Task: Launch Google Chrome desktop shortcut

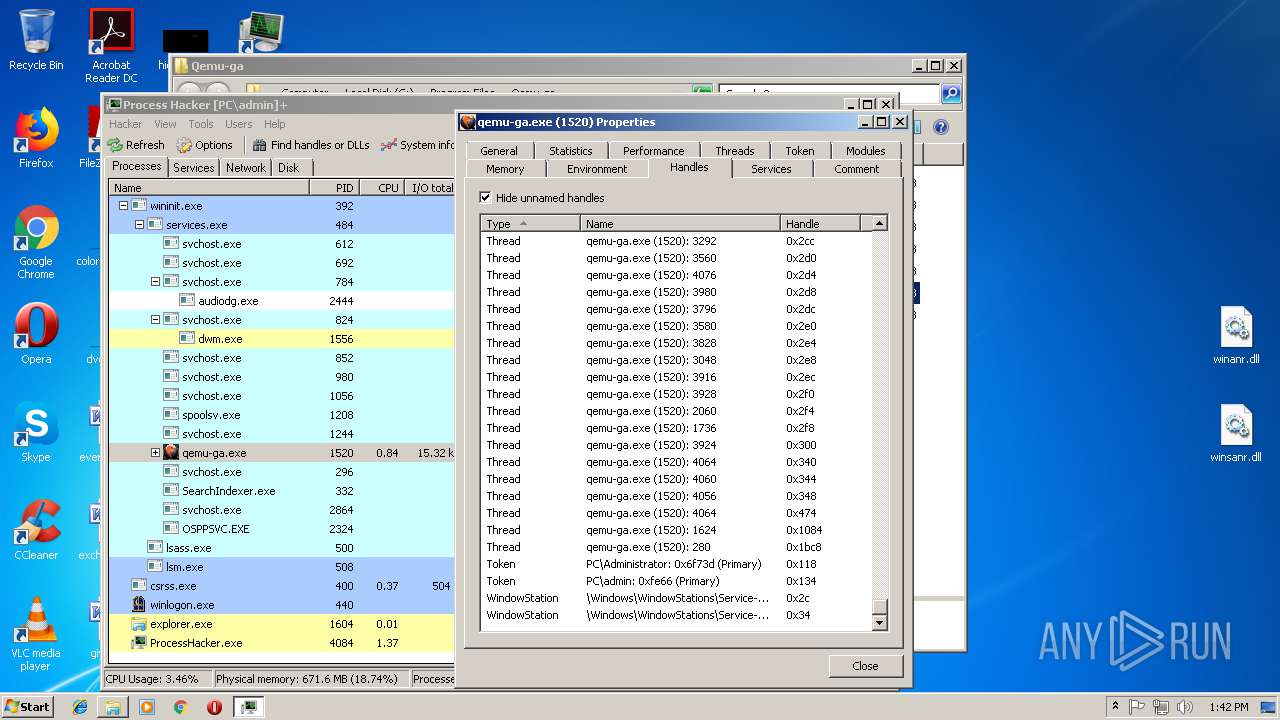Action: pos(36,243)
